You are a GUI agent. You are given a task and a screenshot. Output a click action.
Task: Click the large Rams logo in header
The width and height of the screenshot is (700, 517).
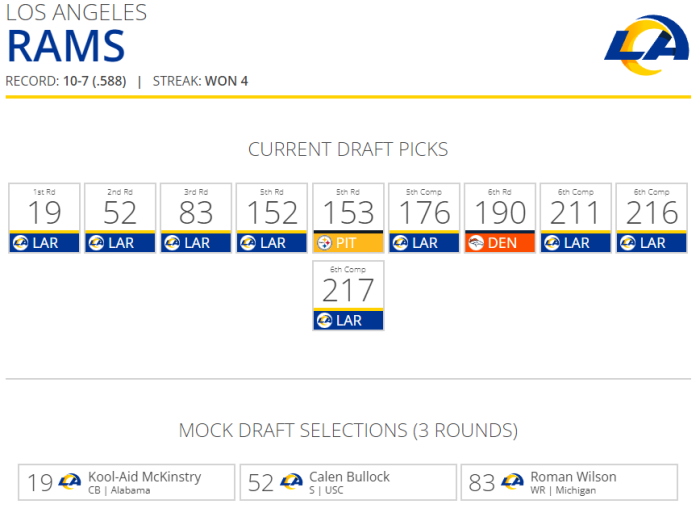pyautogui.click(x=646, y=45)
